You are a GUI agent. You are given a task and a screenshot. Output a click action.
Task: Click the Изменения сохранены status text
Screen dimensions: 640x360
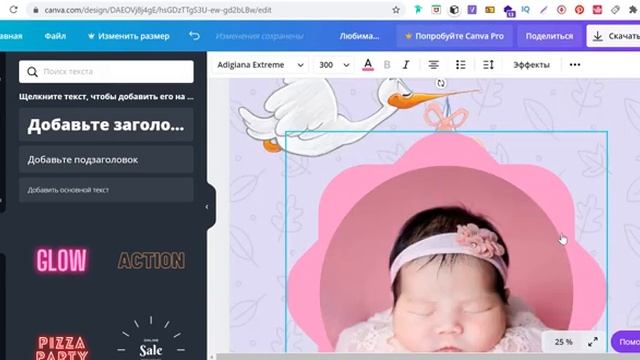coord(260,36)
